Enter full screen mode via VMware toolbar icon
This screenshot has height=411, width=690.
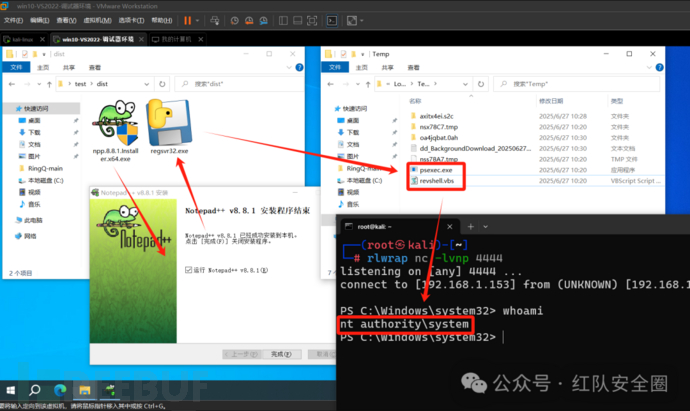coord(312,21)
